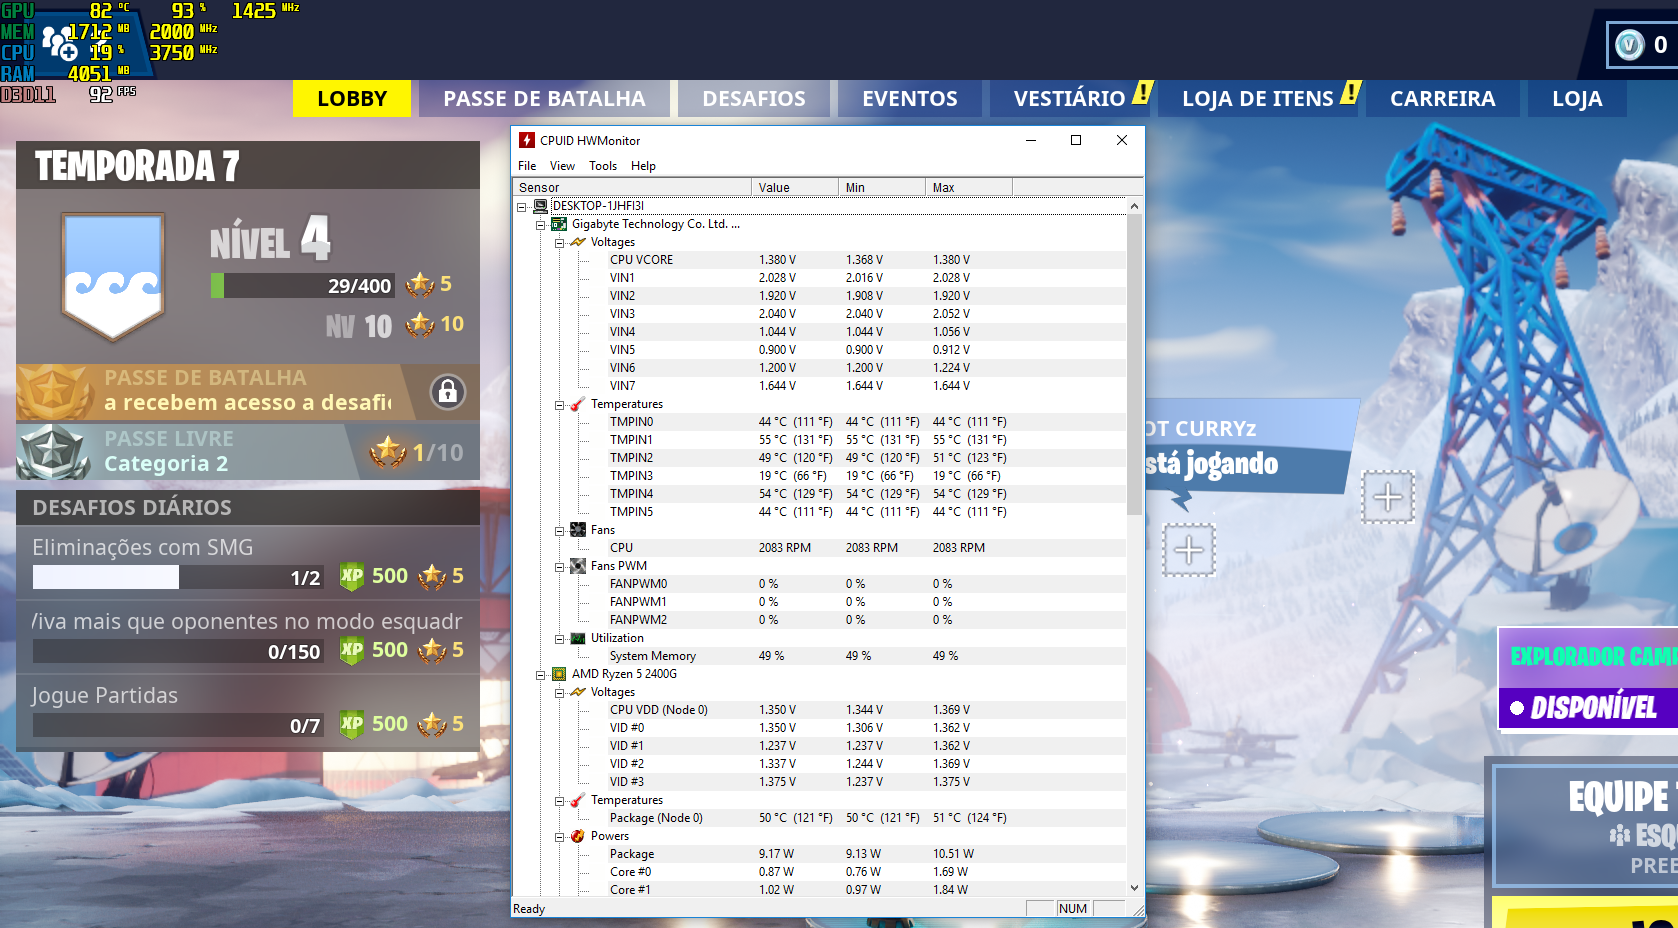
Task: Open LOJA DE ITENS tab
Action: point(1258,99)
